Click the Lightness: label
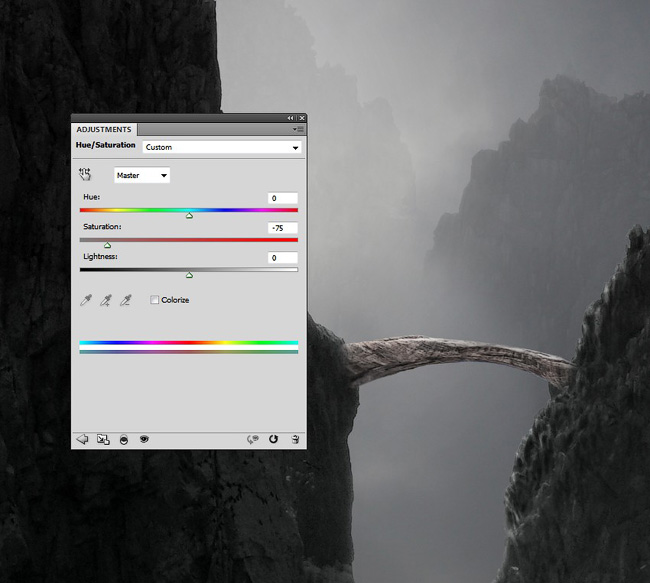The height and width of the screenshot is (583, 650). coord(100,257)
